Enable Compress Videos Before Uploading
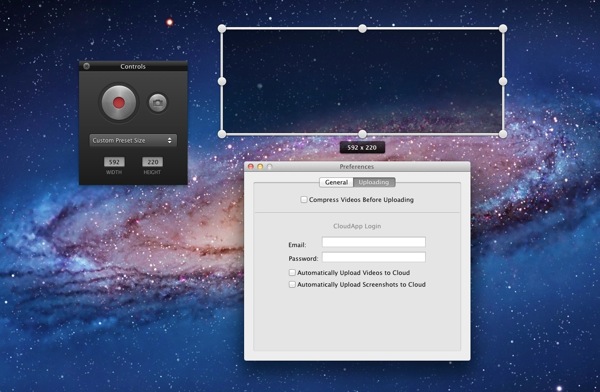The width and height of the screenshot is (600, 392). click(x=304, y=199)
